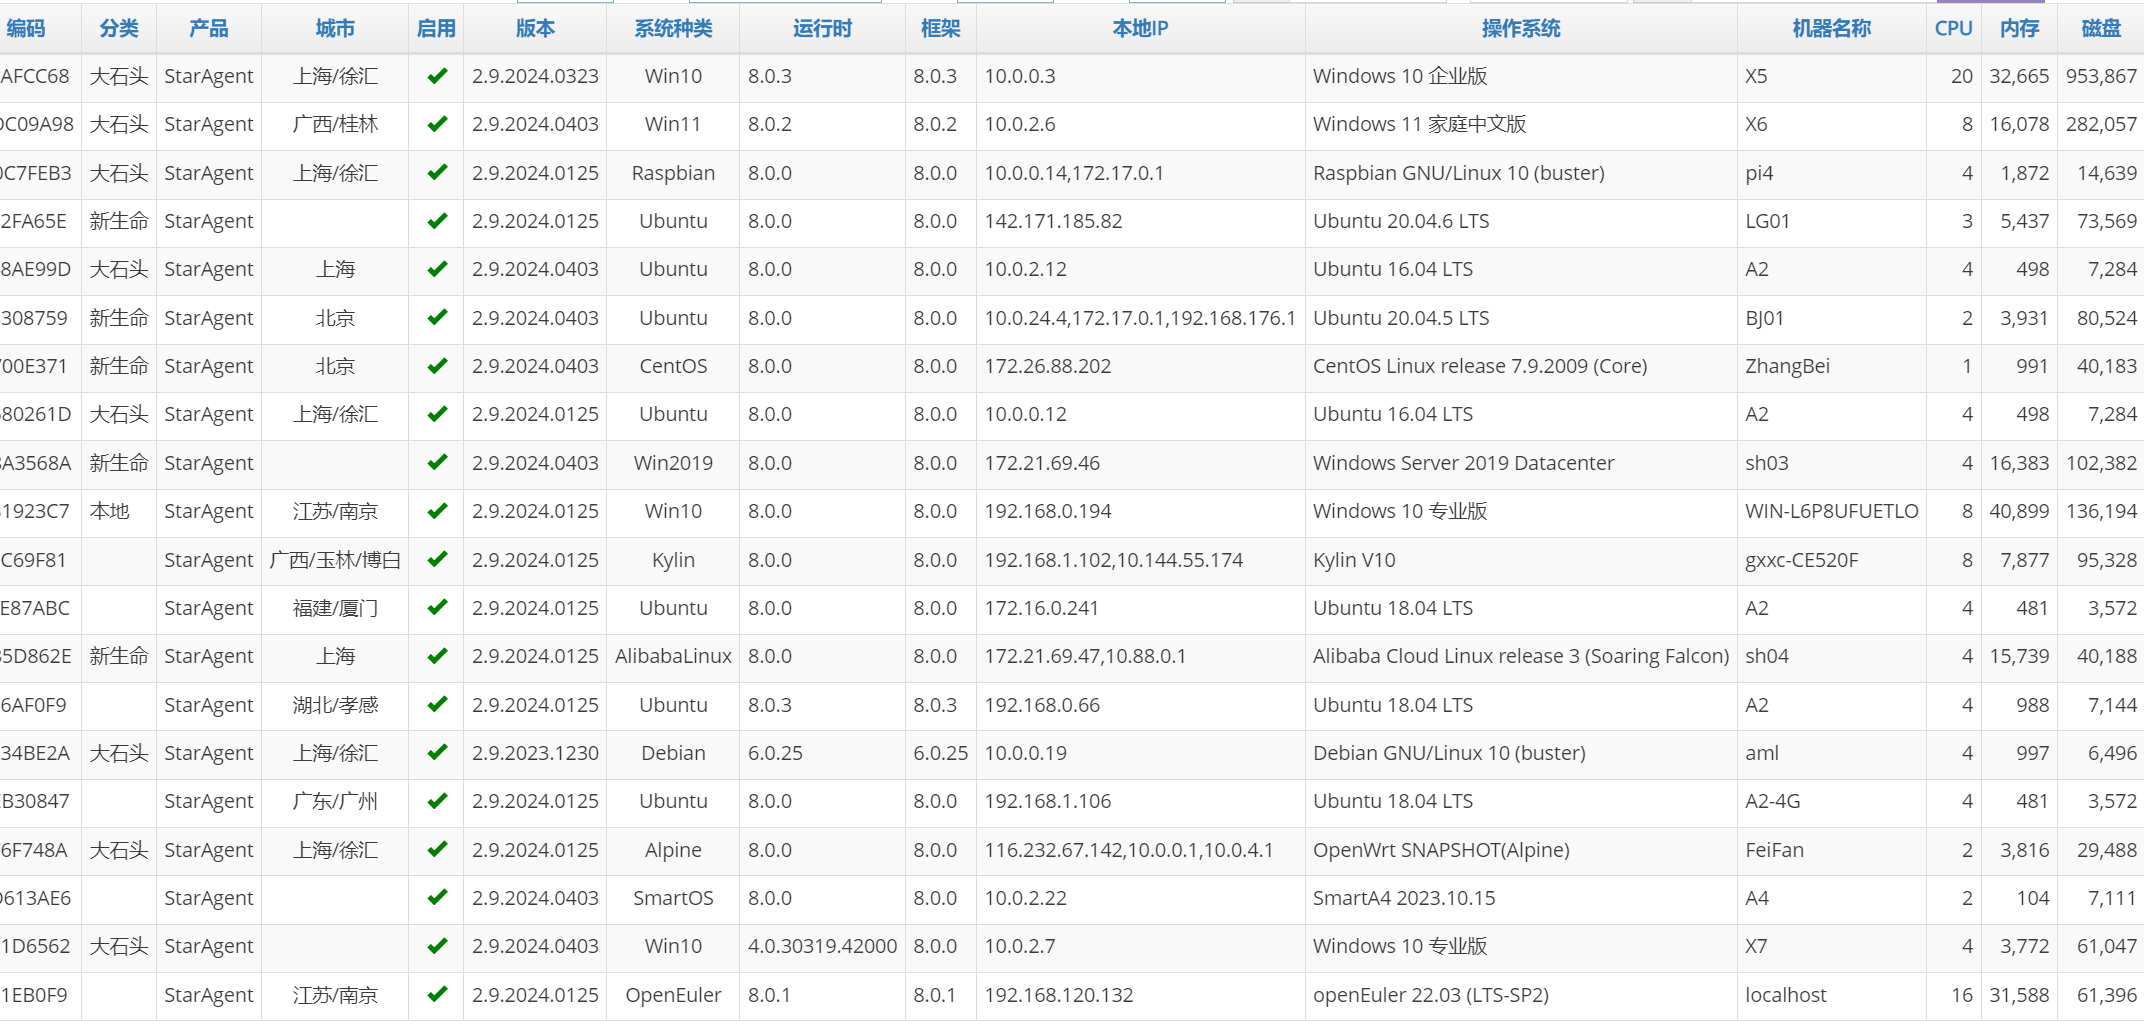The height and width of the screenshot is (1025, 2145).
Task: Sort by the 内存 column header
Action: tap(2020, 29)
